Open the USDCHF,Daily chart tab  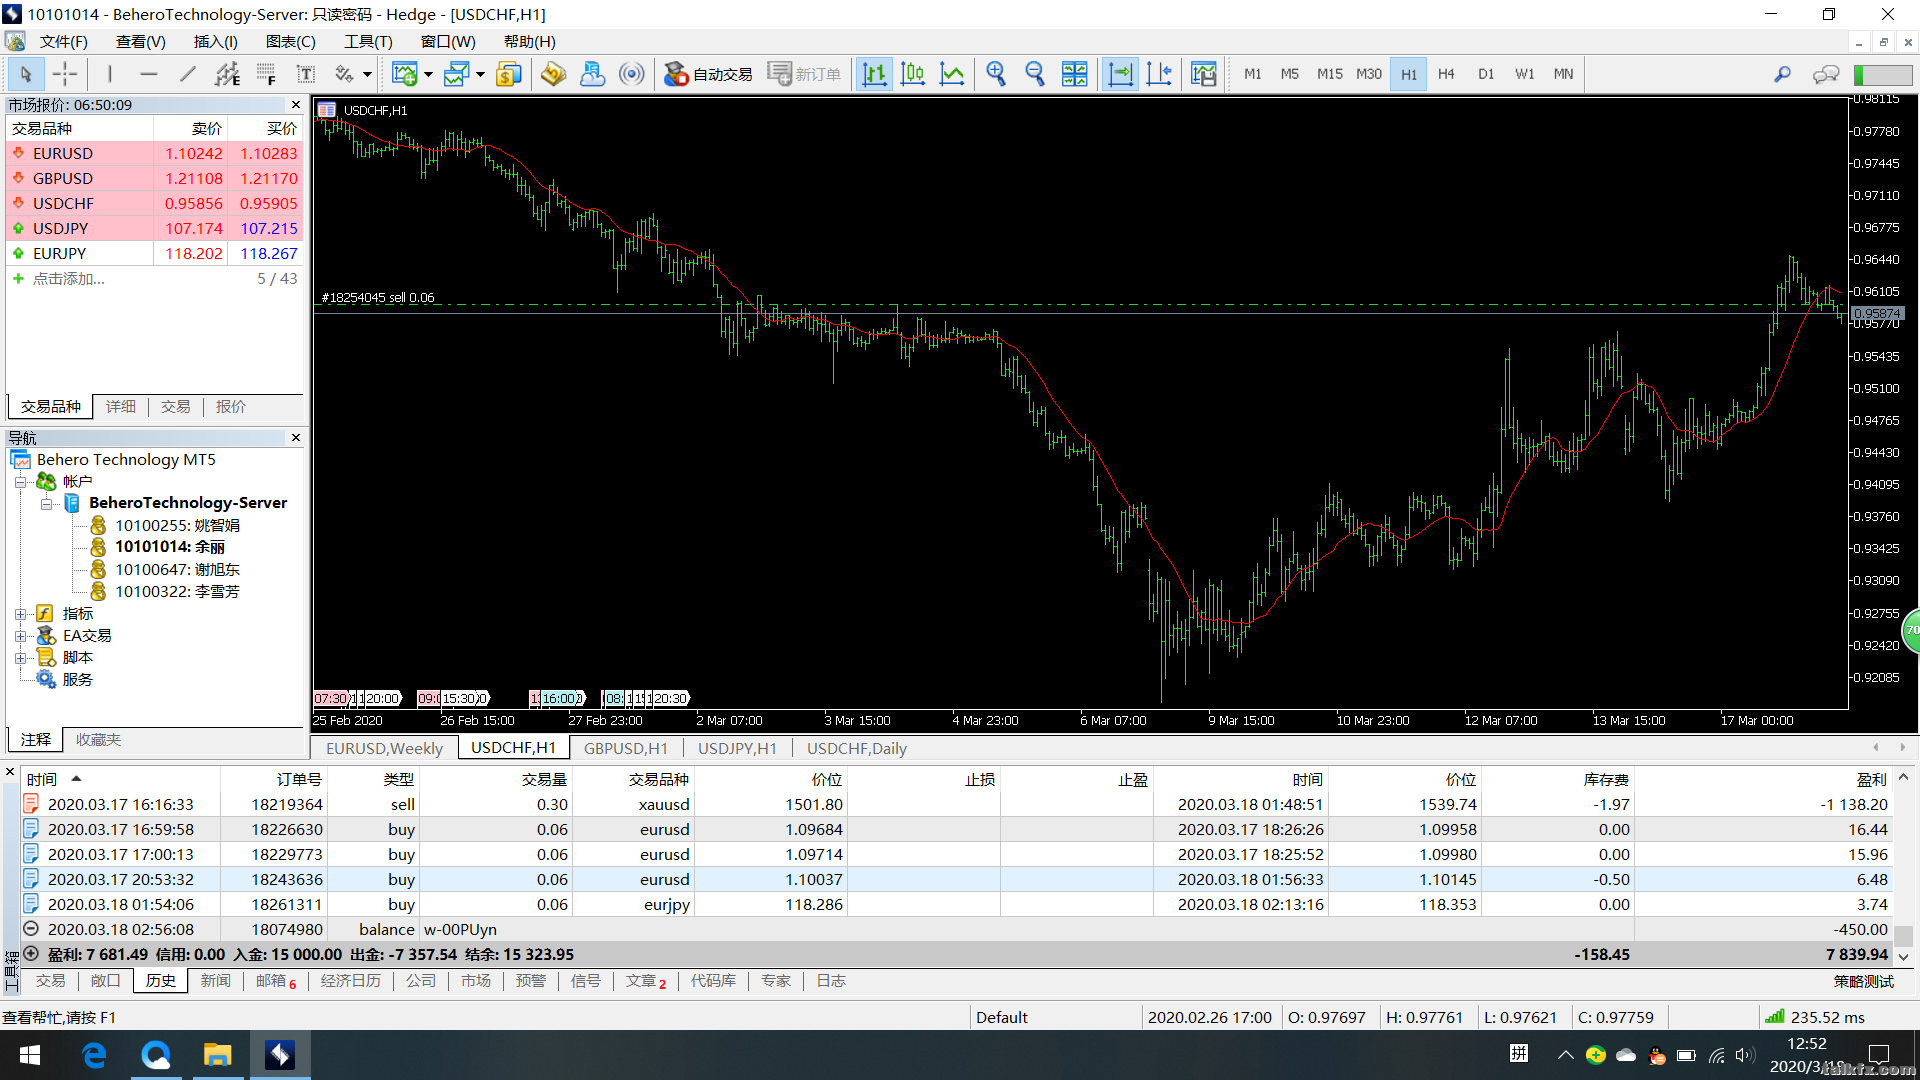click(x=857, y=748)
